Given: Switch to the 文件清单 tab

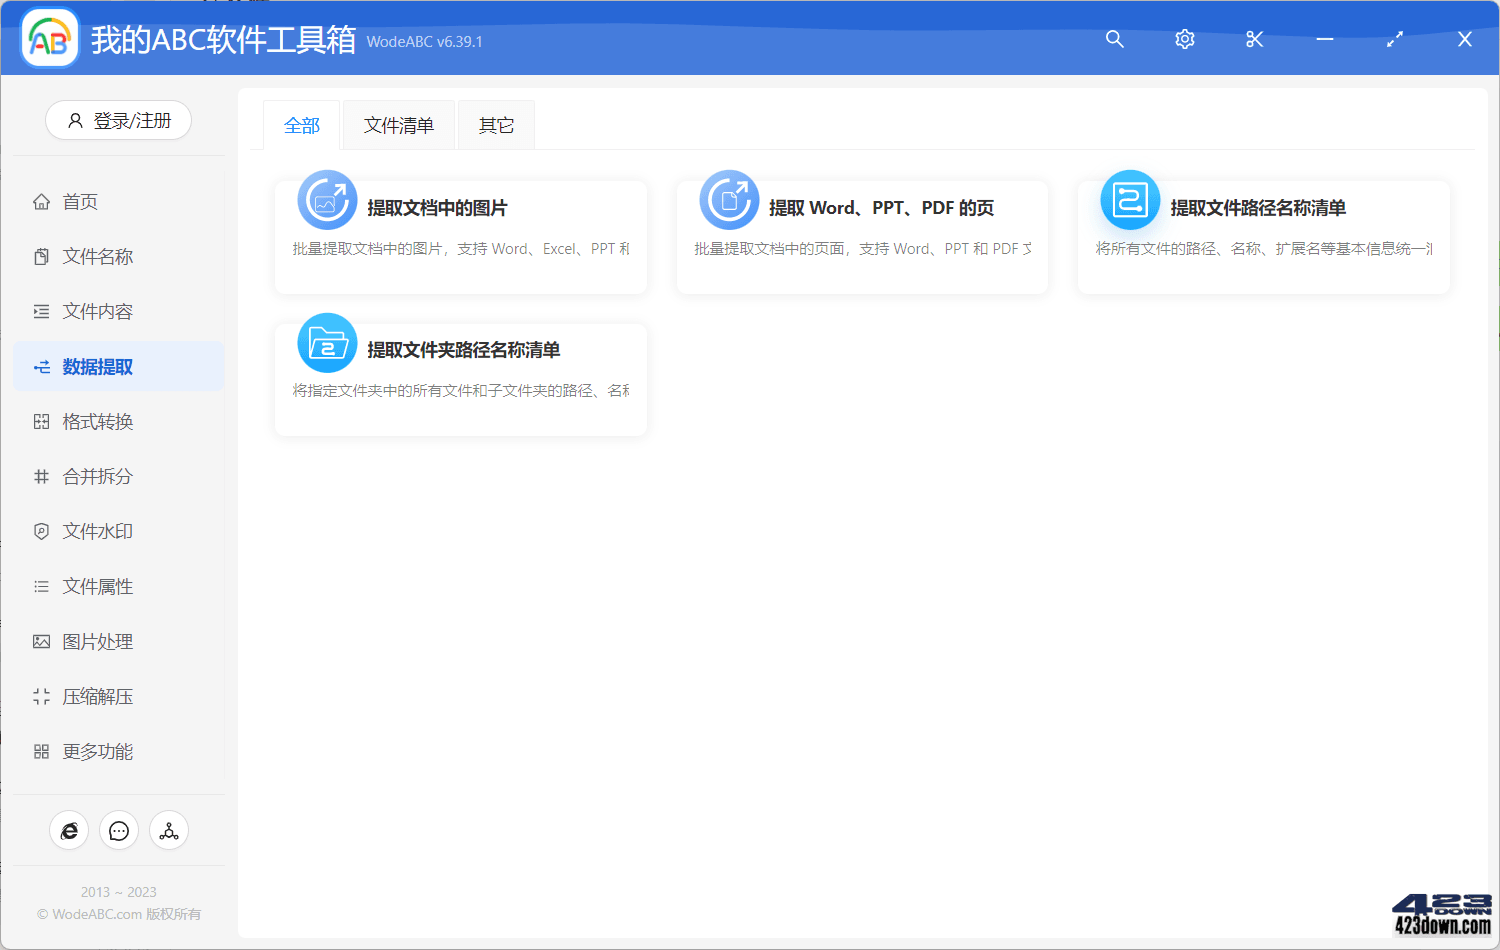Looking at the screenshot, I should pyautogui.click(x=398, y=124).
